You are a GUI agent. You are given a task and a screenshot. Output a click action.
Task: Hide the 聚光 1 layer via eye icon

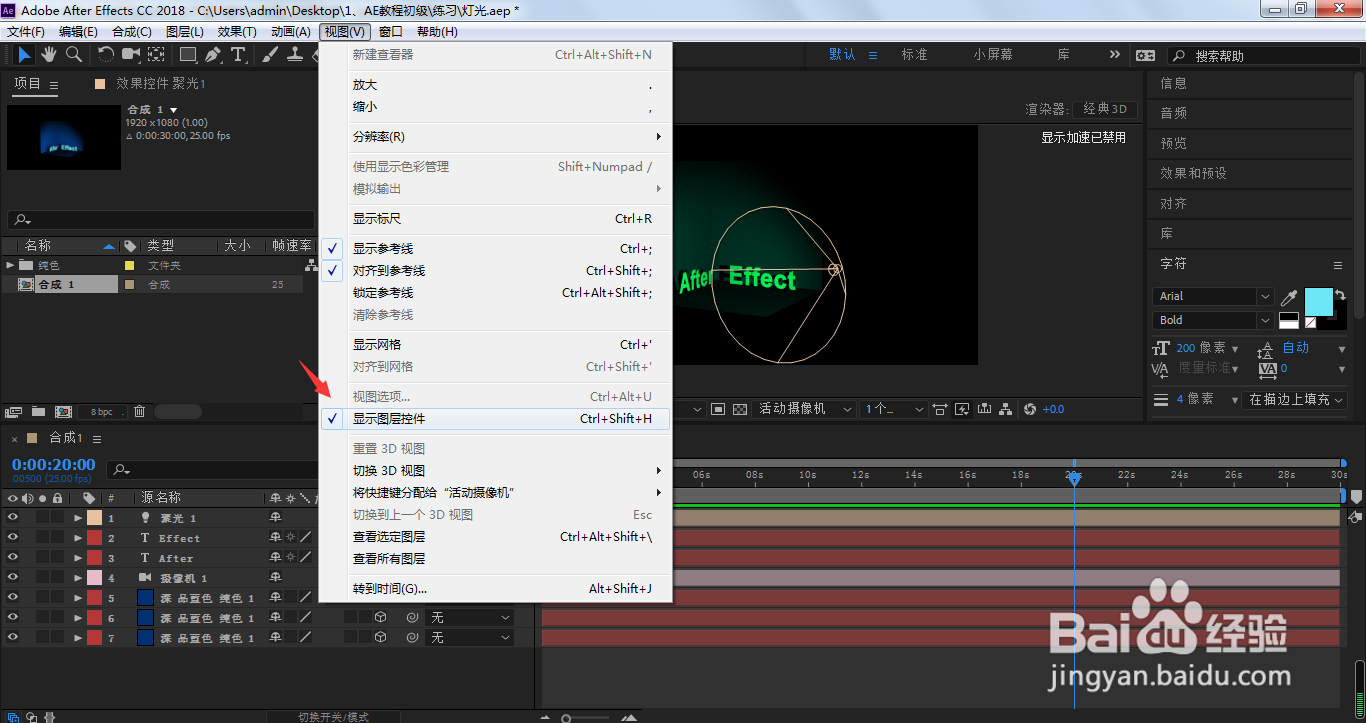(13, 518)
